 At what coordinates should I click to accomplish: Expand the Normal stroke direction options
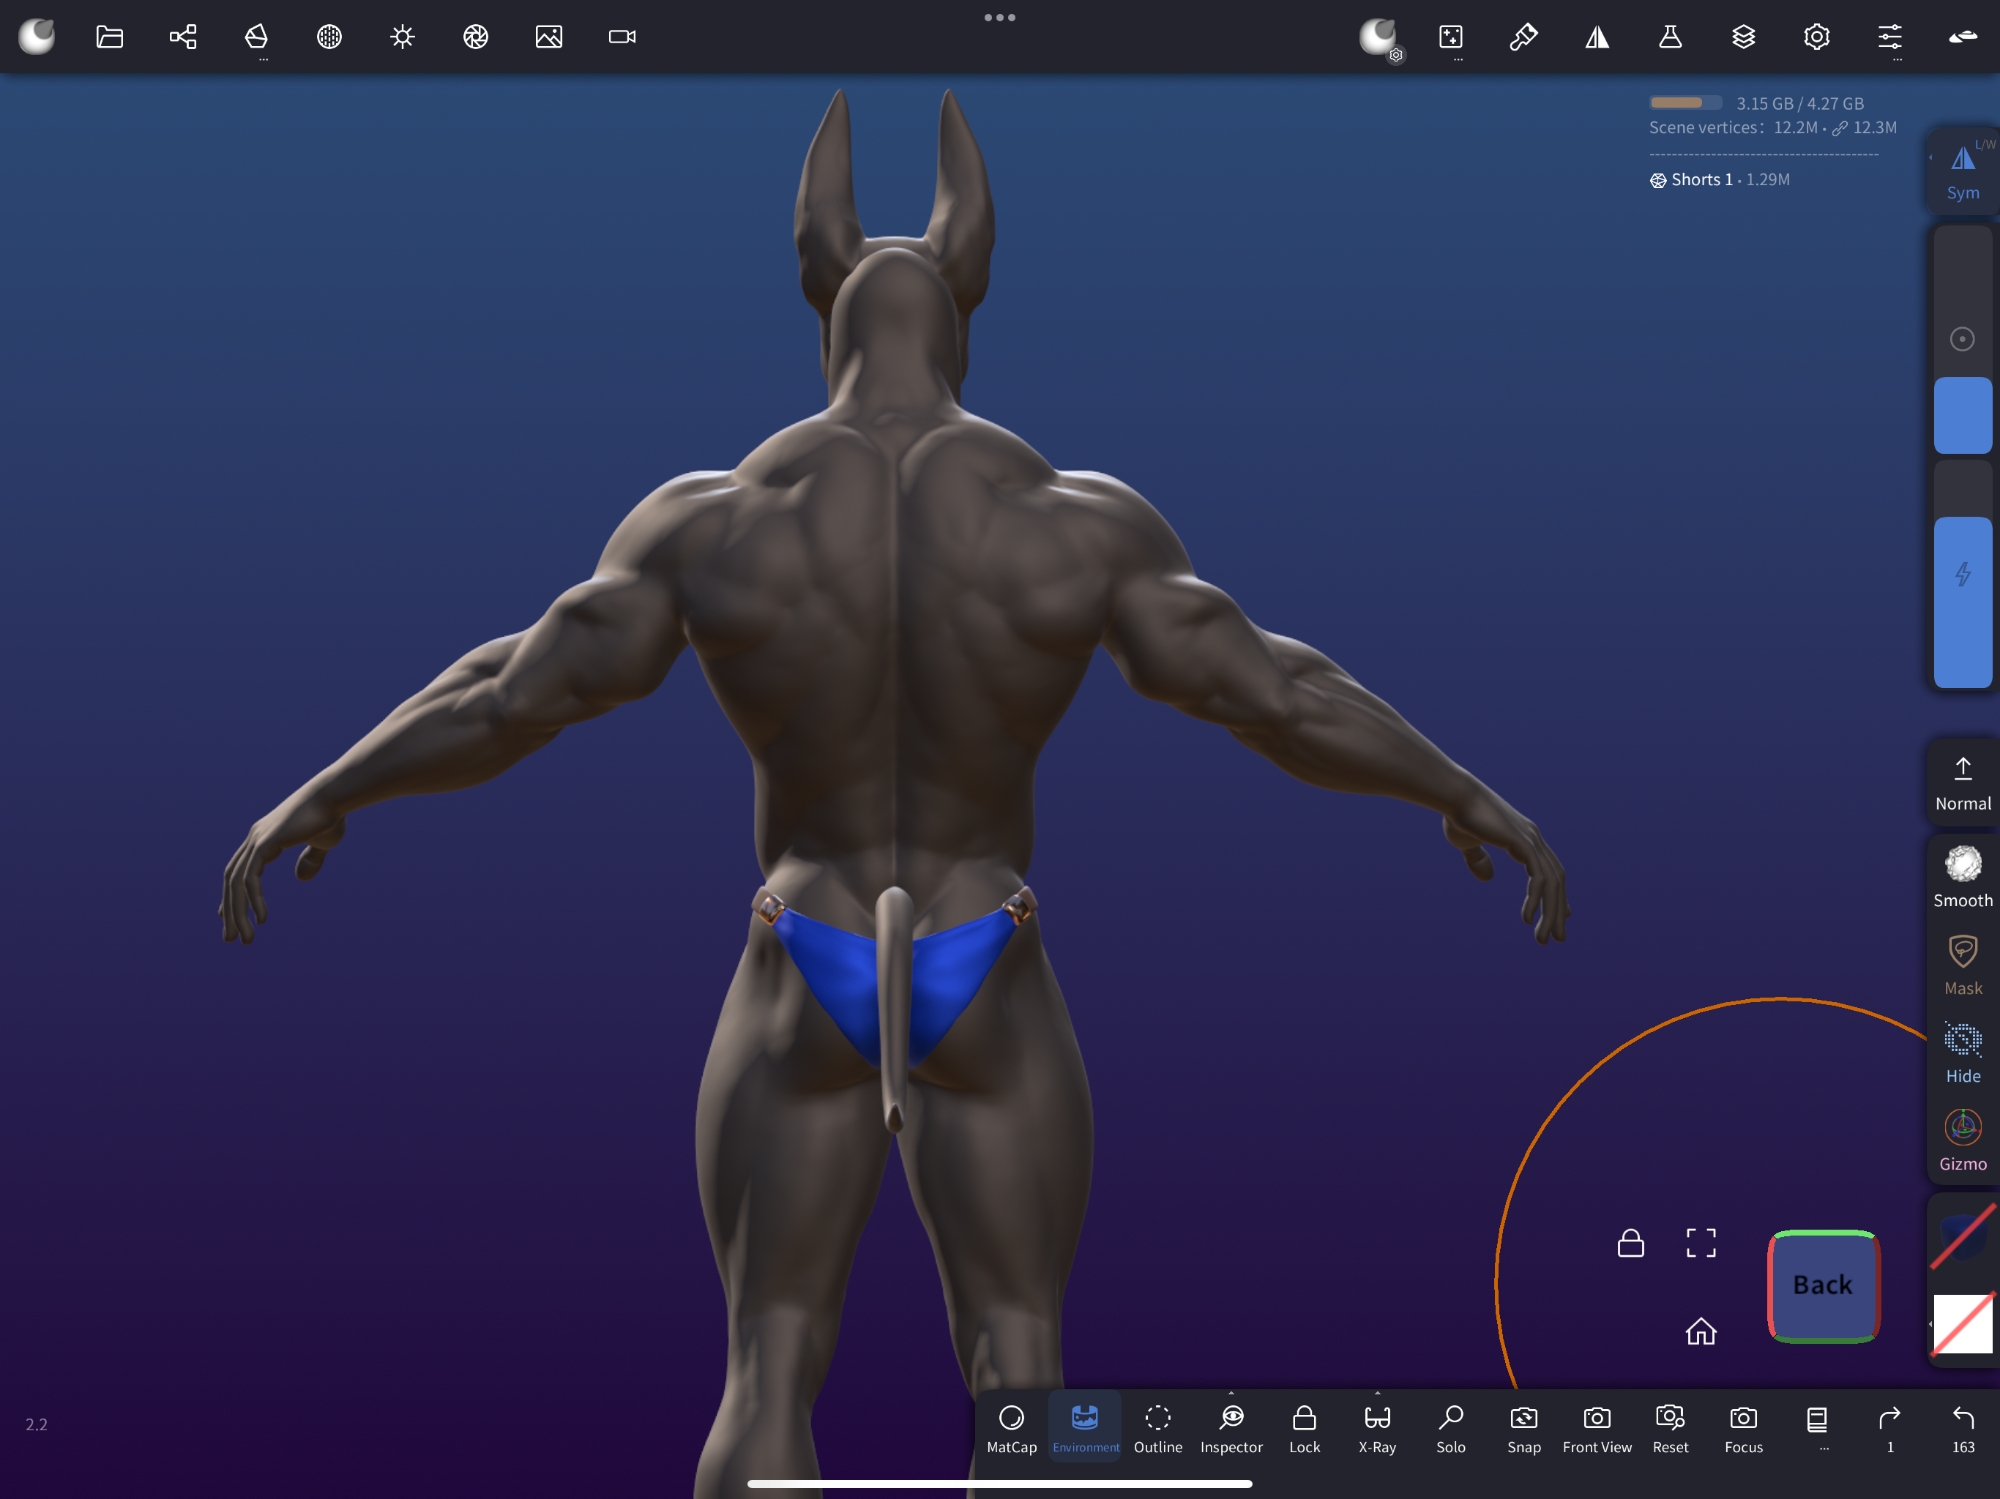(1962, 783)
